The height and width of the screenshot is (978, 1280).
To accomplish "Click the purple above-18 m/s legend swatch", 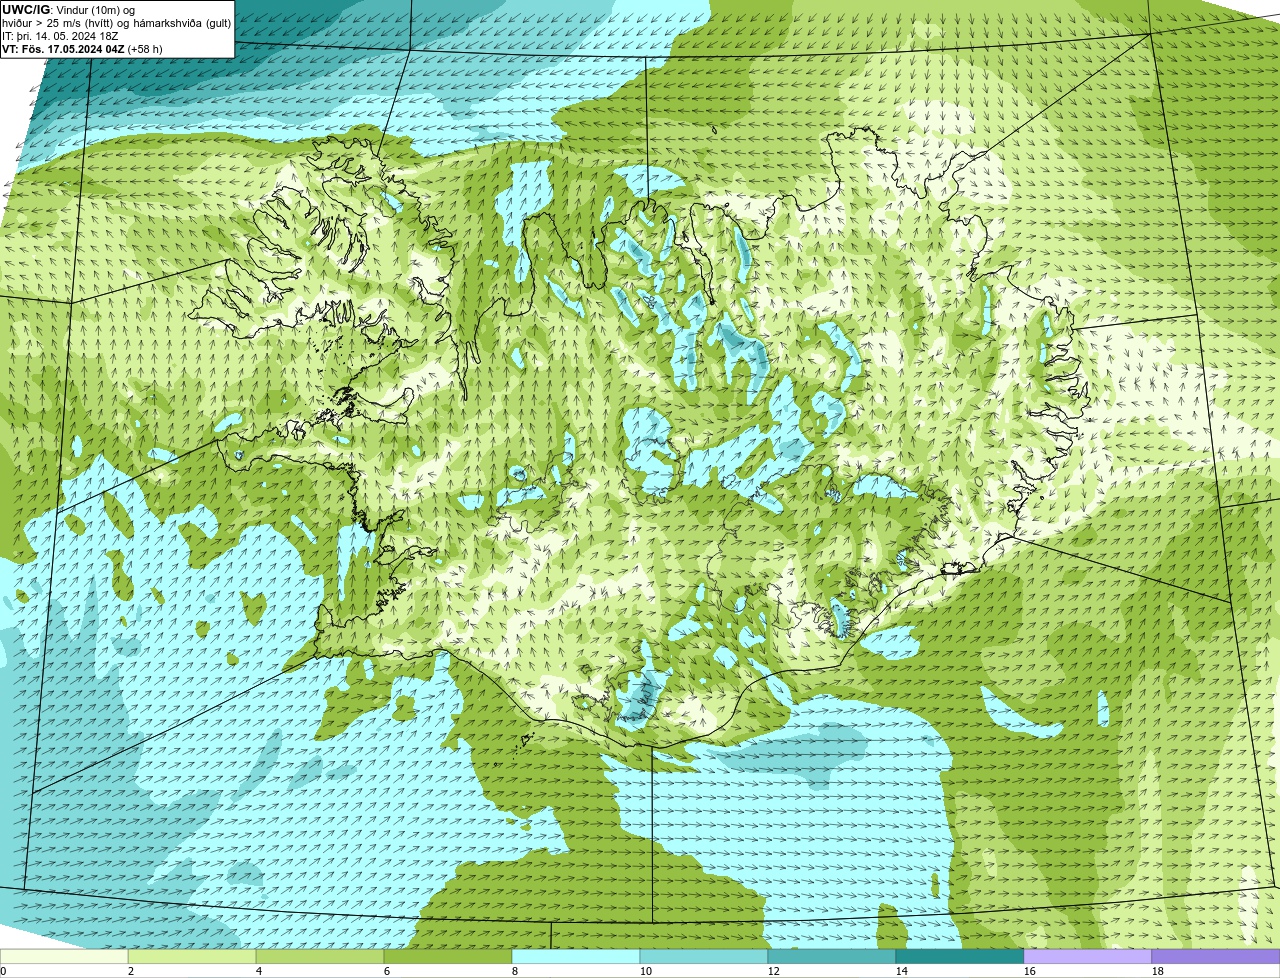I will [x=1216, y=957].
